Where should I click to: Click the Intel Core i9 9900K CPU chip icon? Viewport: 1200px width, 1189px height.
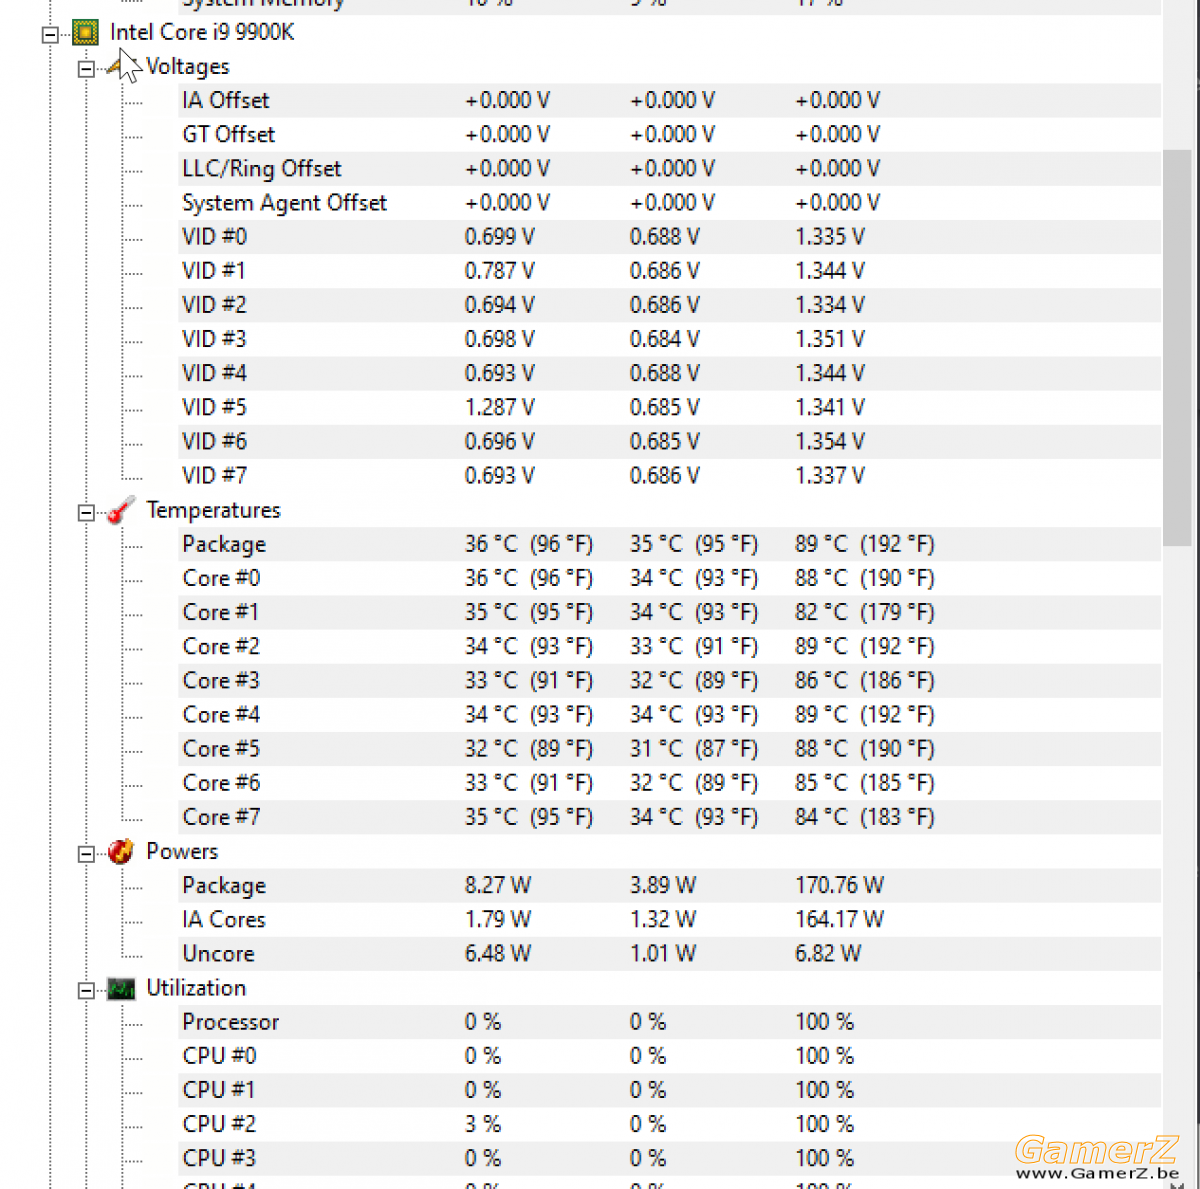[x=86, y=33]
